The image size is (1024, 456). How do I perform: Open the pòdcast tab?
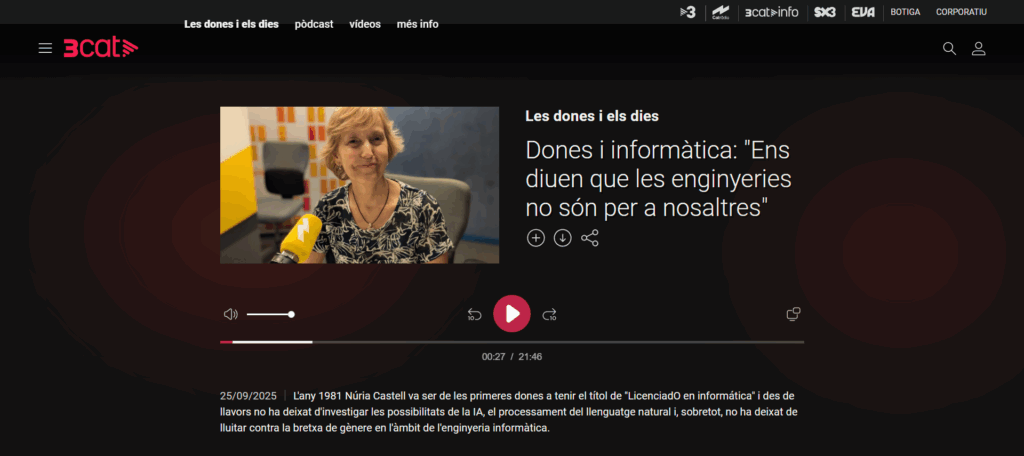tap(314, 24)
